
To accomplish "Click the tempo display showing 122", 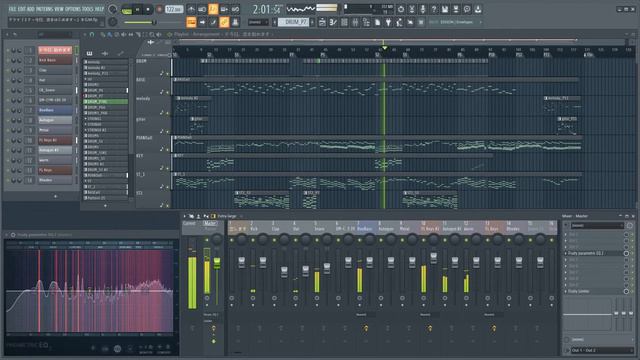I will 174,9.
